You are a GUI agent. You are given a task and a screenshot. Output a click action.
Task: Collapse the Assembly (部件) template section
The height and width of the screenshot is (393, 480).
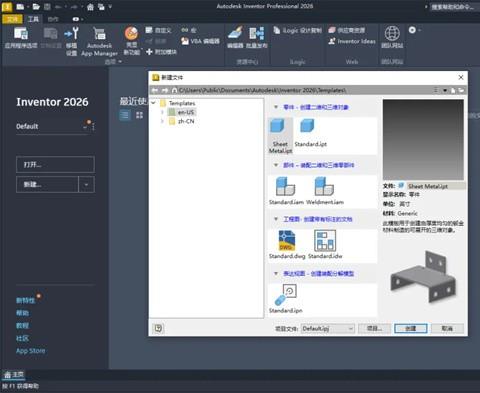(276, 165)
